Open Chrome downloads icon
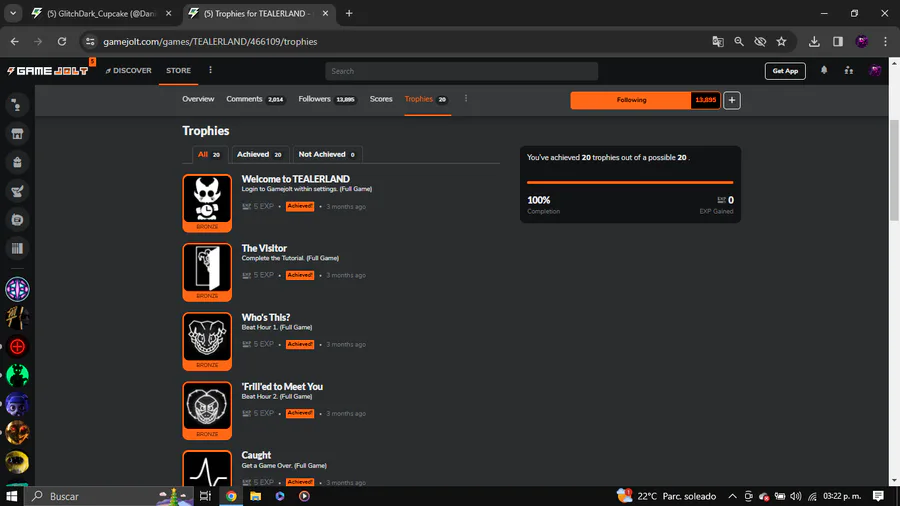This screenshot has width=900, height=506. (814, 41)
